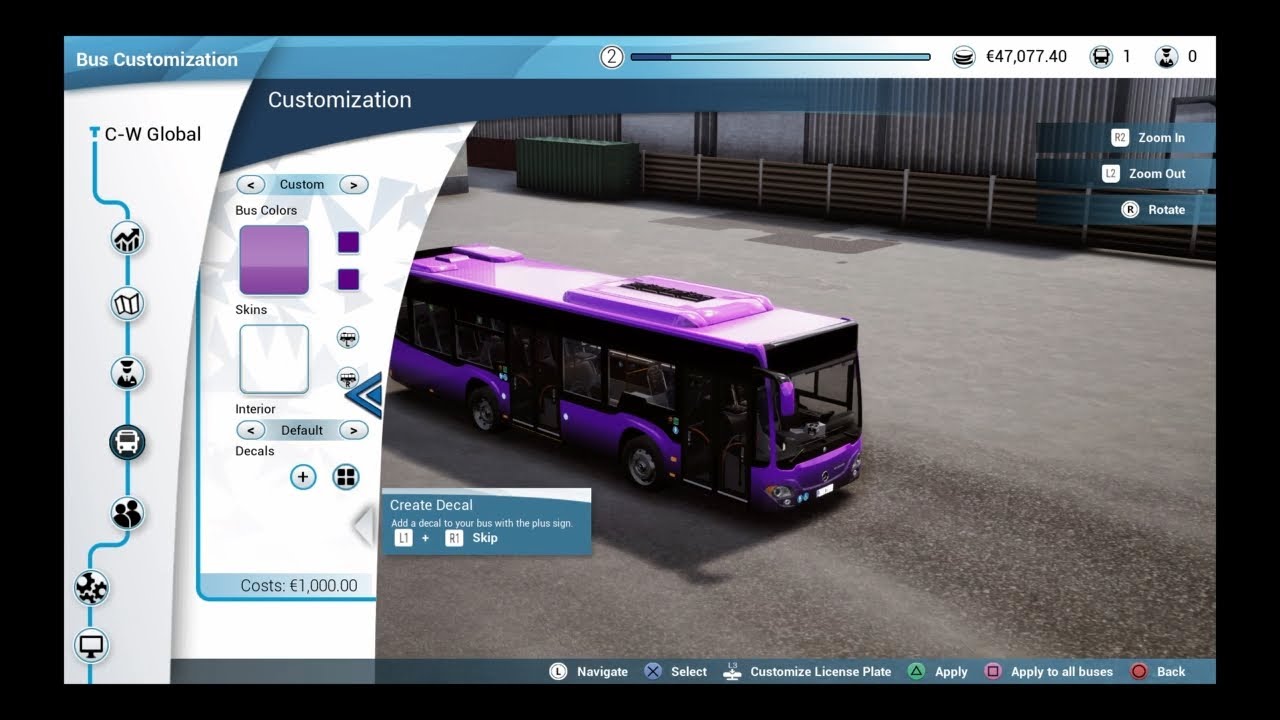
Task: Select previous preset left of Custom
Action: click(251, 185)
